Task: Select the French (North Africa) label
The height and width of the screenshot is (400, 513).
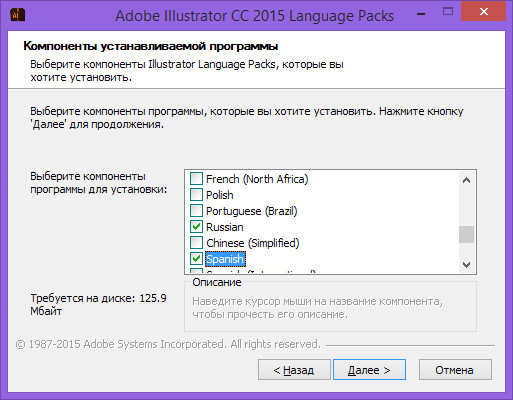Action: (257, 179)
